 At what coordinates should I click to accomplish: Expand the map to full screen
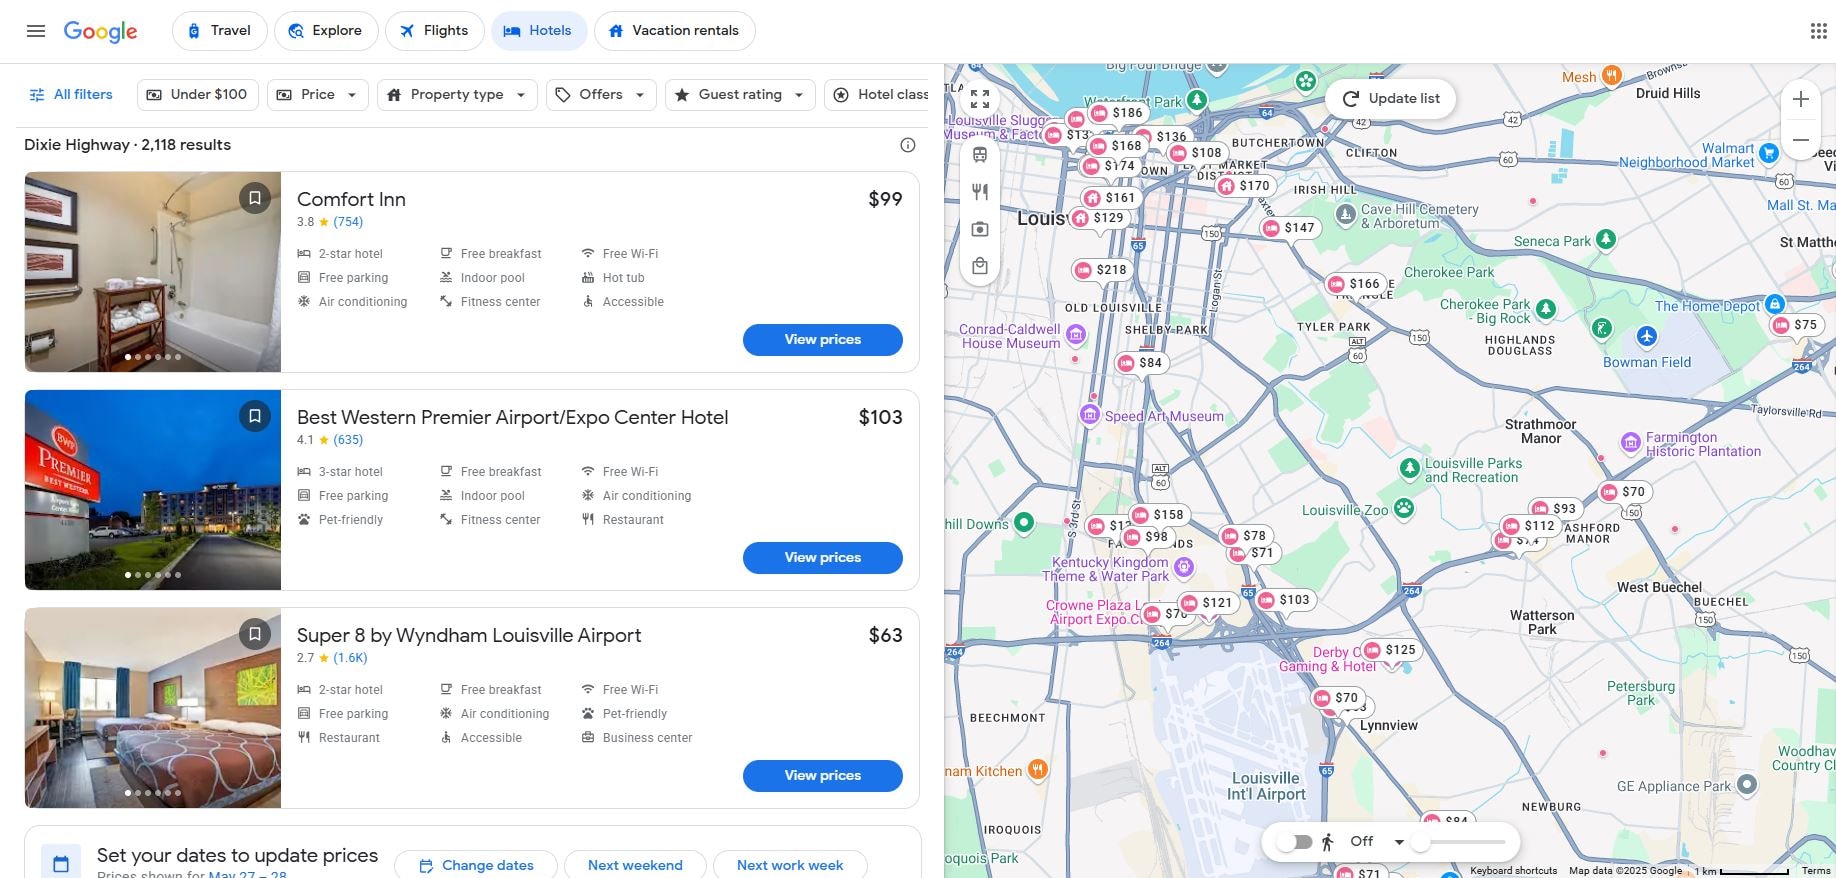pos(980,99)
